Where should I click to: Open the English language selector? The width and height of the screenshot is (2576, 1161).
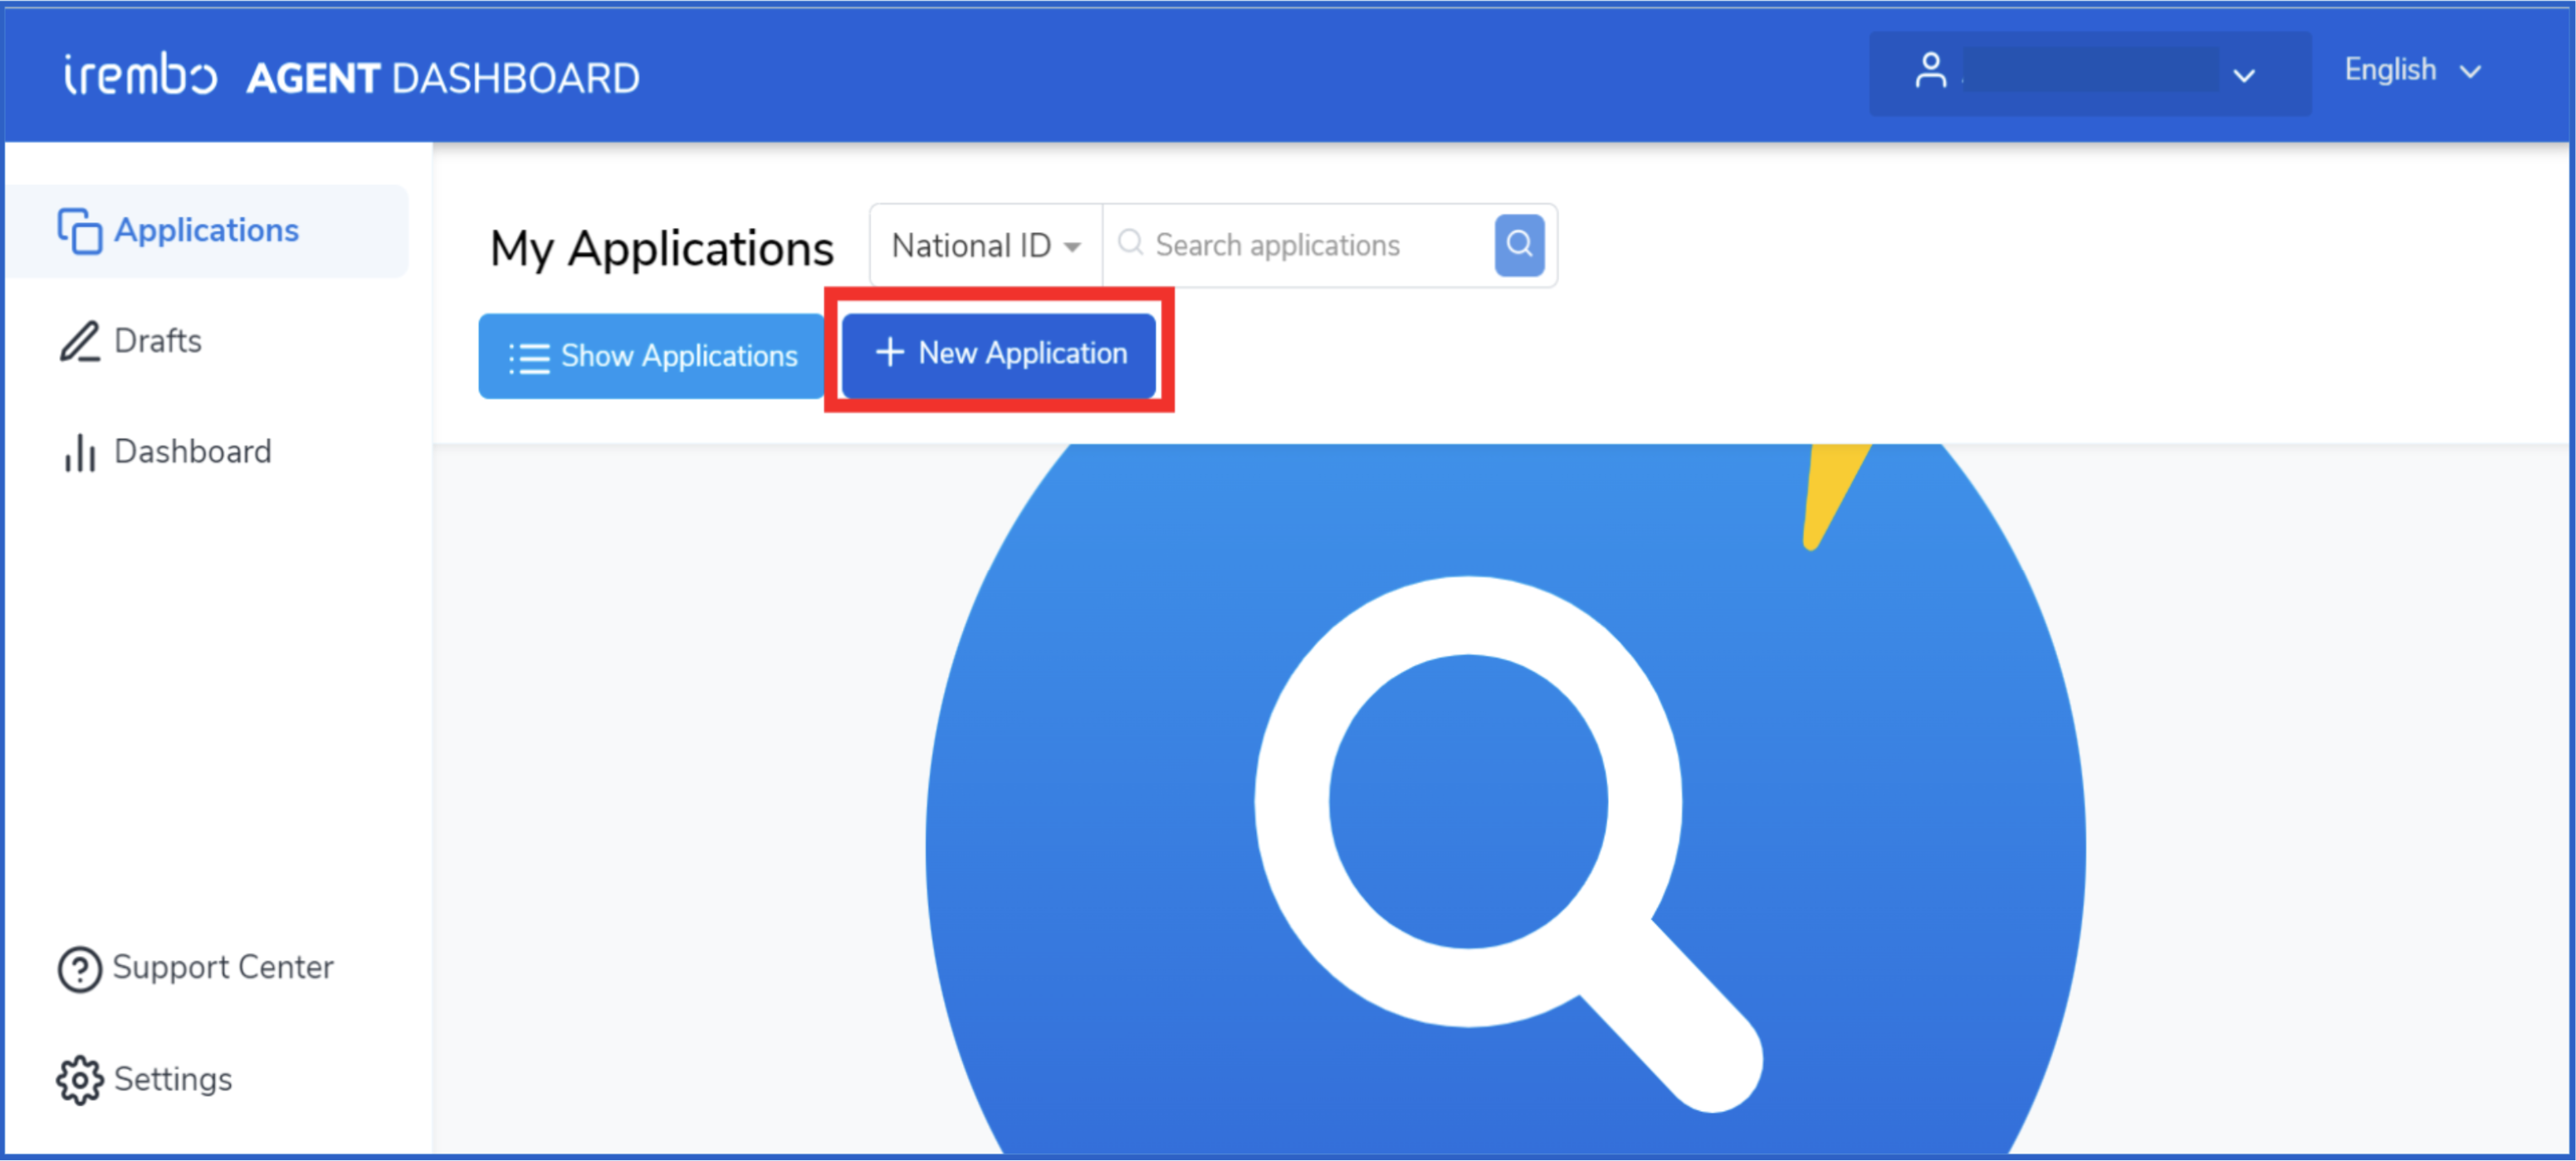(2412, 71)
